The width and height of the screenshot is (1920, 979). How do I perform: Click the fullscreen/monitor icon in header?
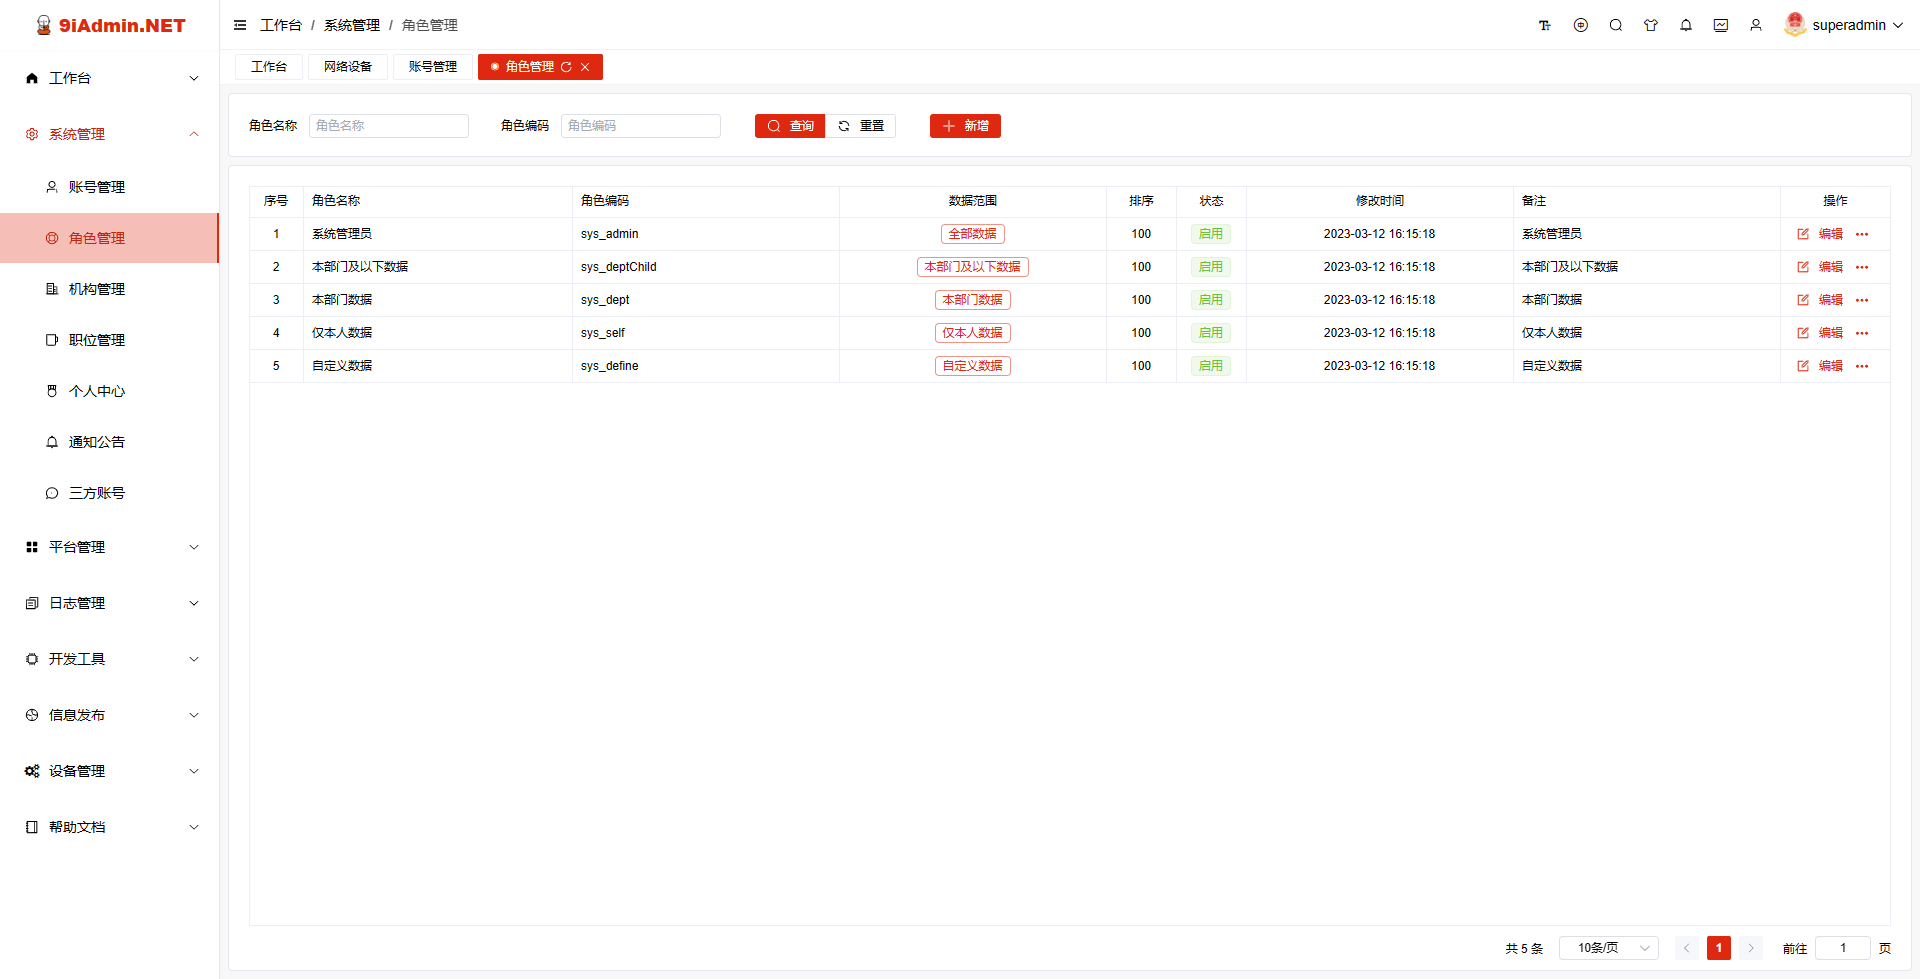tap(1721, 25)
